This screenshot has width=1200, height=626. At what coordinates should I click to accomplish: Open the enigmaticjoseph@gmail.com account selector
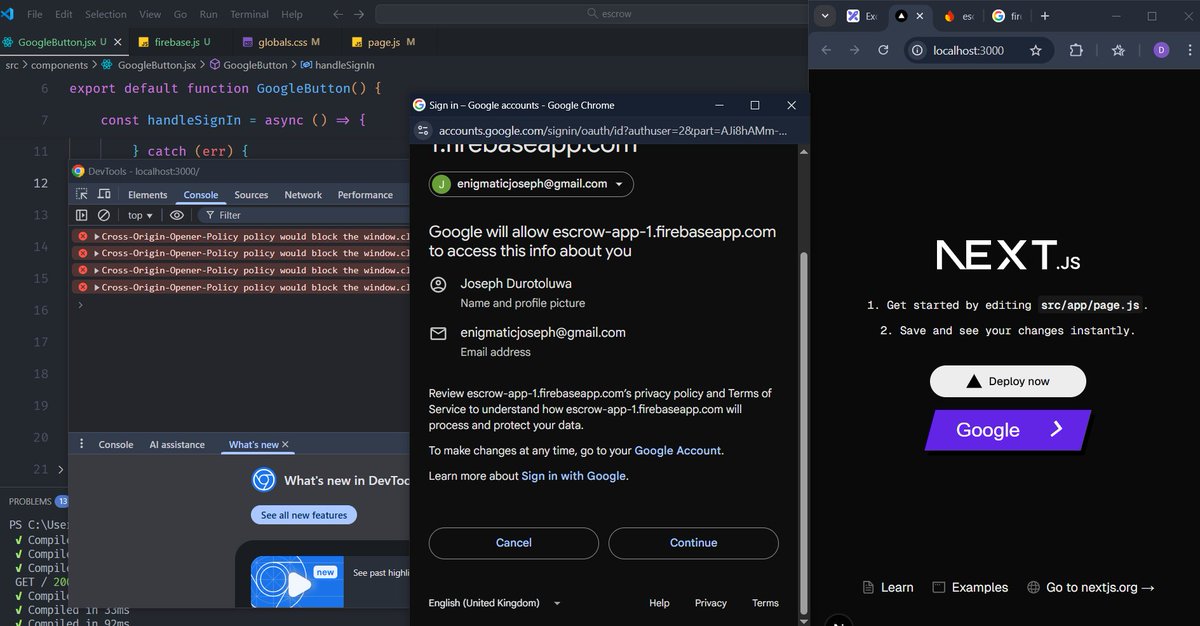click(530, 184)
